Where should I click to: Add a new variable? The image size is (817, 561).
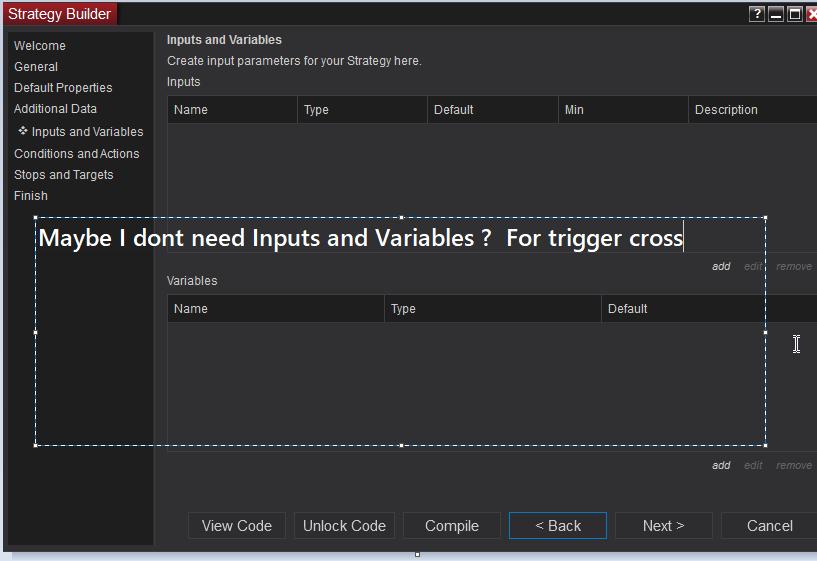click(x=721, y=466)
